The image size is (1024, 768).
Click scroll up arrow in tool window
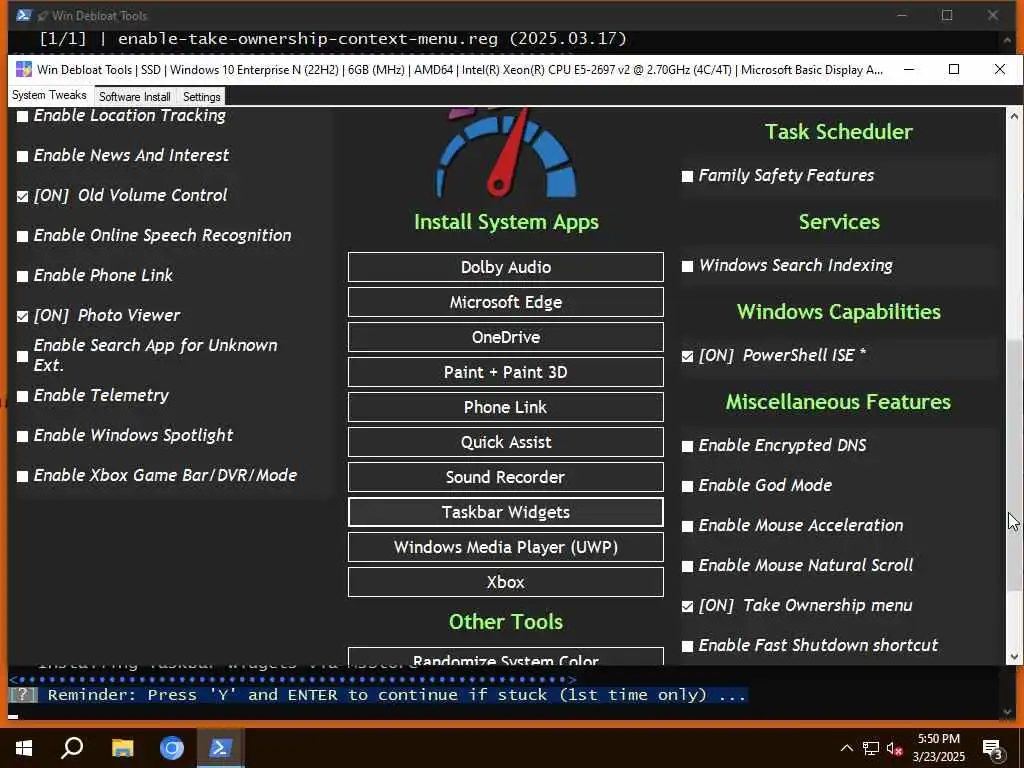pyautogui.click(x=1014, y=116)
